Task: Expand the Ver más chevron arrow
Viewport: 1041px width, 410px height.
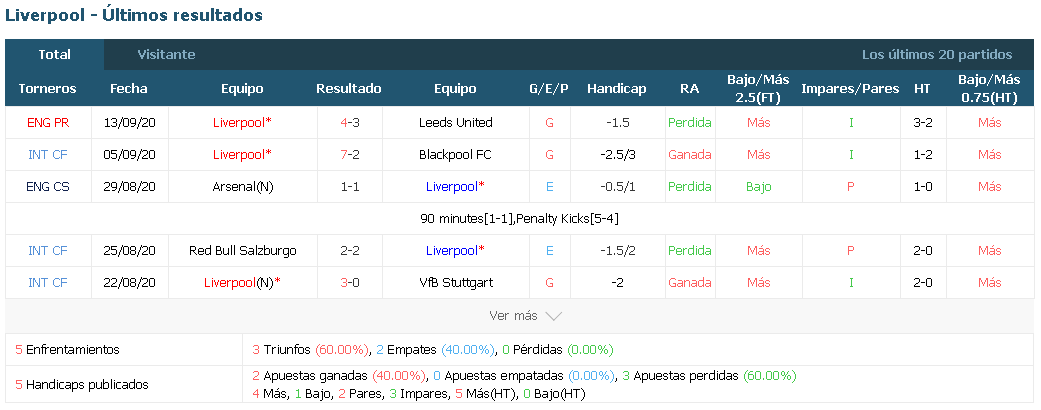Action: pyautogui.click(x=553, y=316)
